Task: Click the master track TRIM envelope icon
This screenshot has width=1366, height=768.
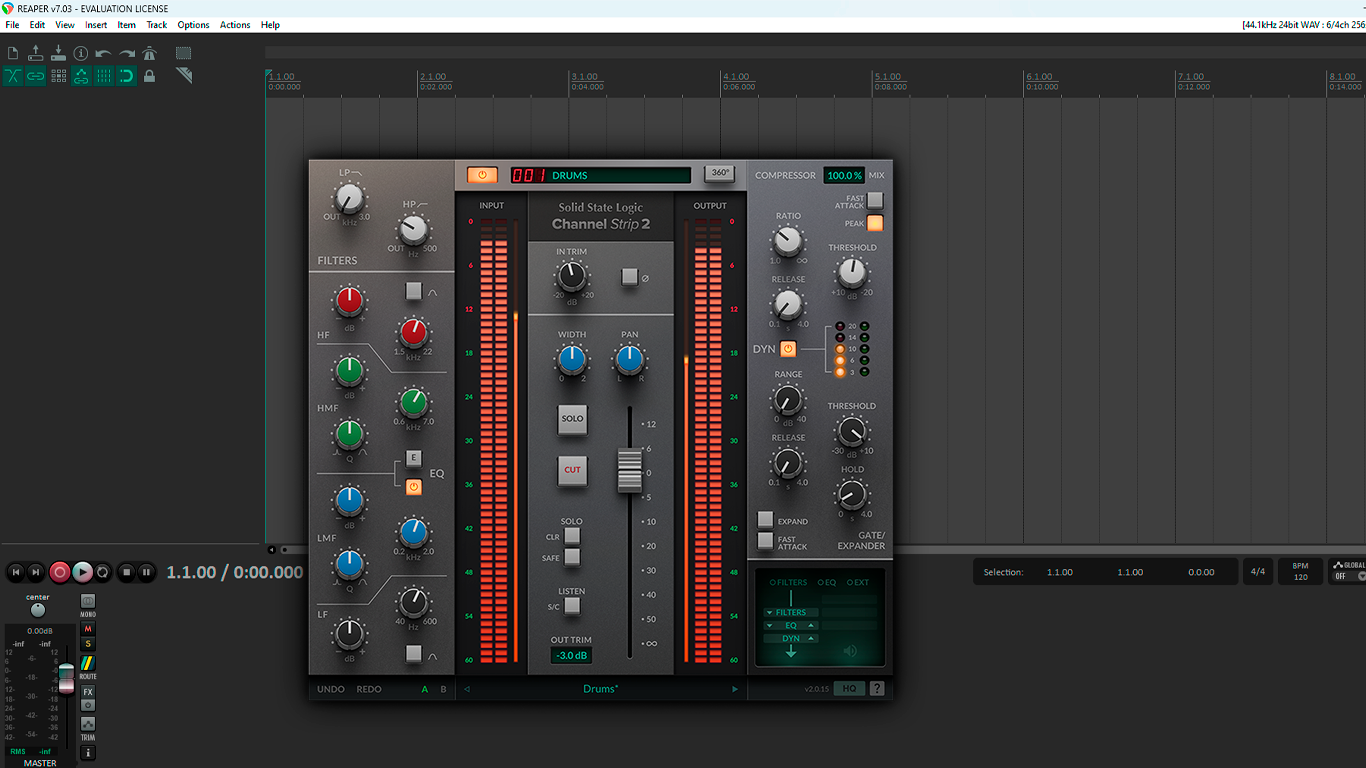Action: pyautogui.click(x=88, y=724)
